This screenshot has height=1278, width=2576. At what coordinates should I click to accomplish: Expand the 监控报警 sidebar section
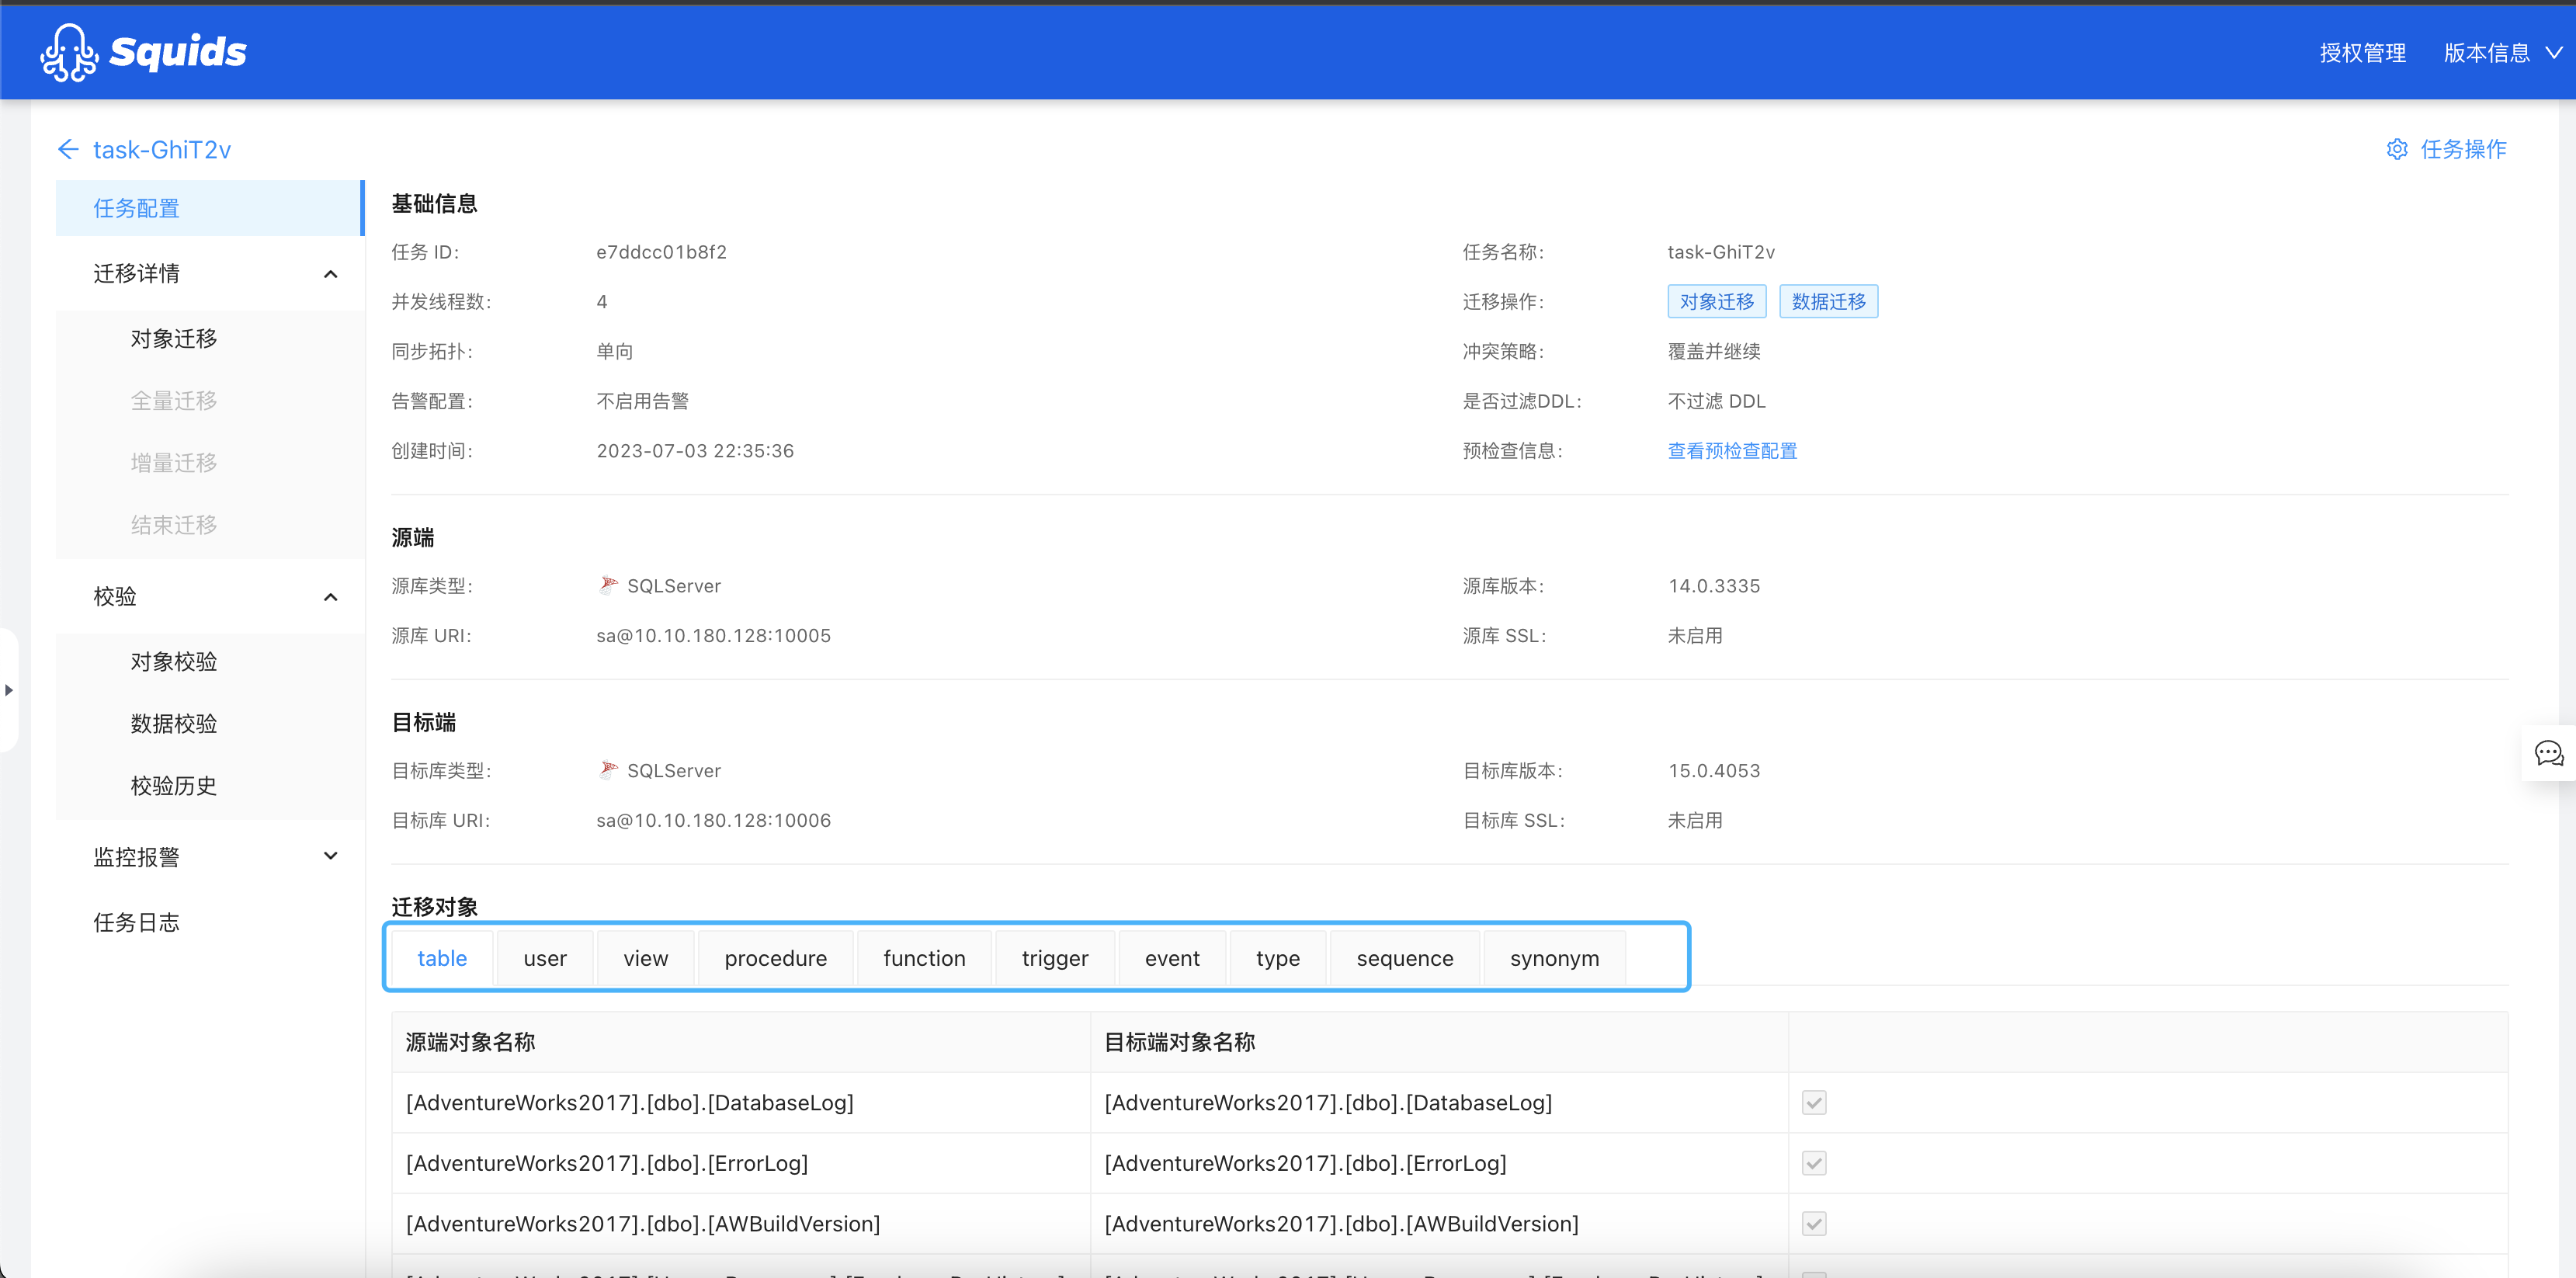[331, 856]
